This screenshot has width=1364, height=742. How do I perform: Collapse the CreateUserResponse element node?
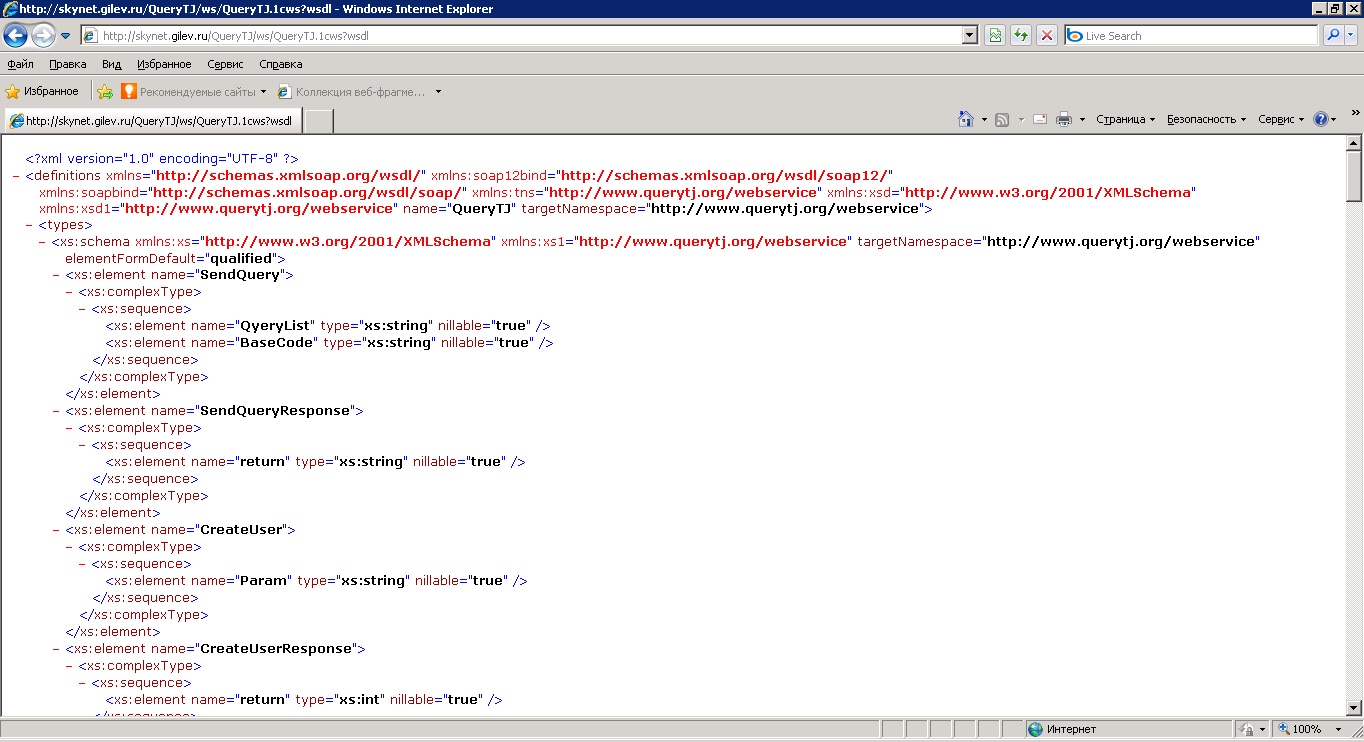pyautogui.click(x=56, y=649)
